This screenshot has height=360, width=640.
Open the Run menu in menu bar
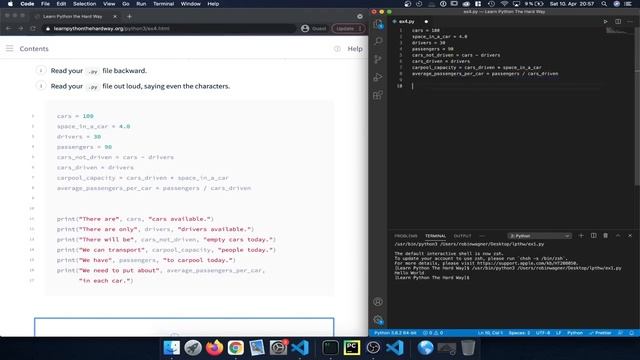click(x=141, y=4)
